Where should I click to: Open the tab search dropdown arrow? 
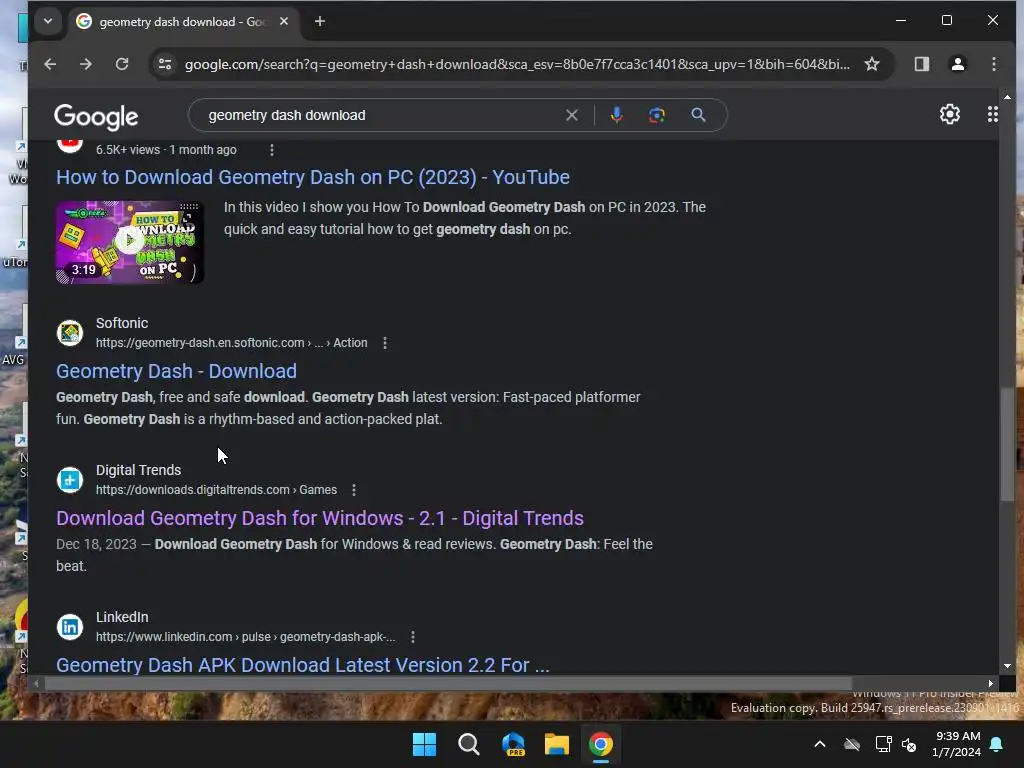48,21
